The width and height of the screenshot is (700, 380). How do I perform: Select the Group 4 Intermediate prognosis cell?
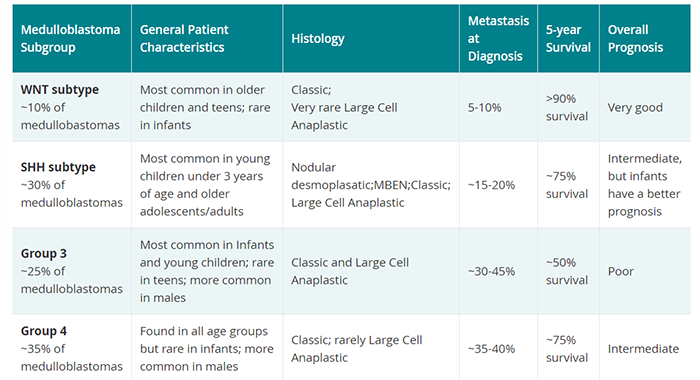pos(645,348)
